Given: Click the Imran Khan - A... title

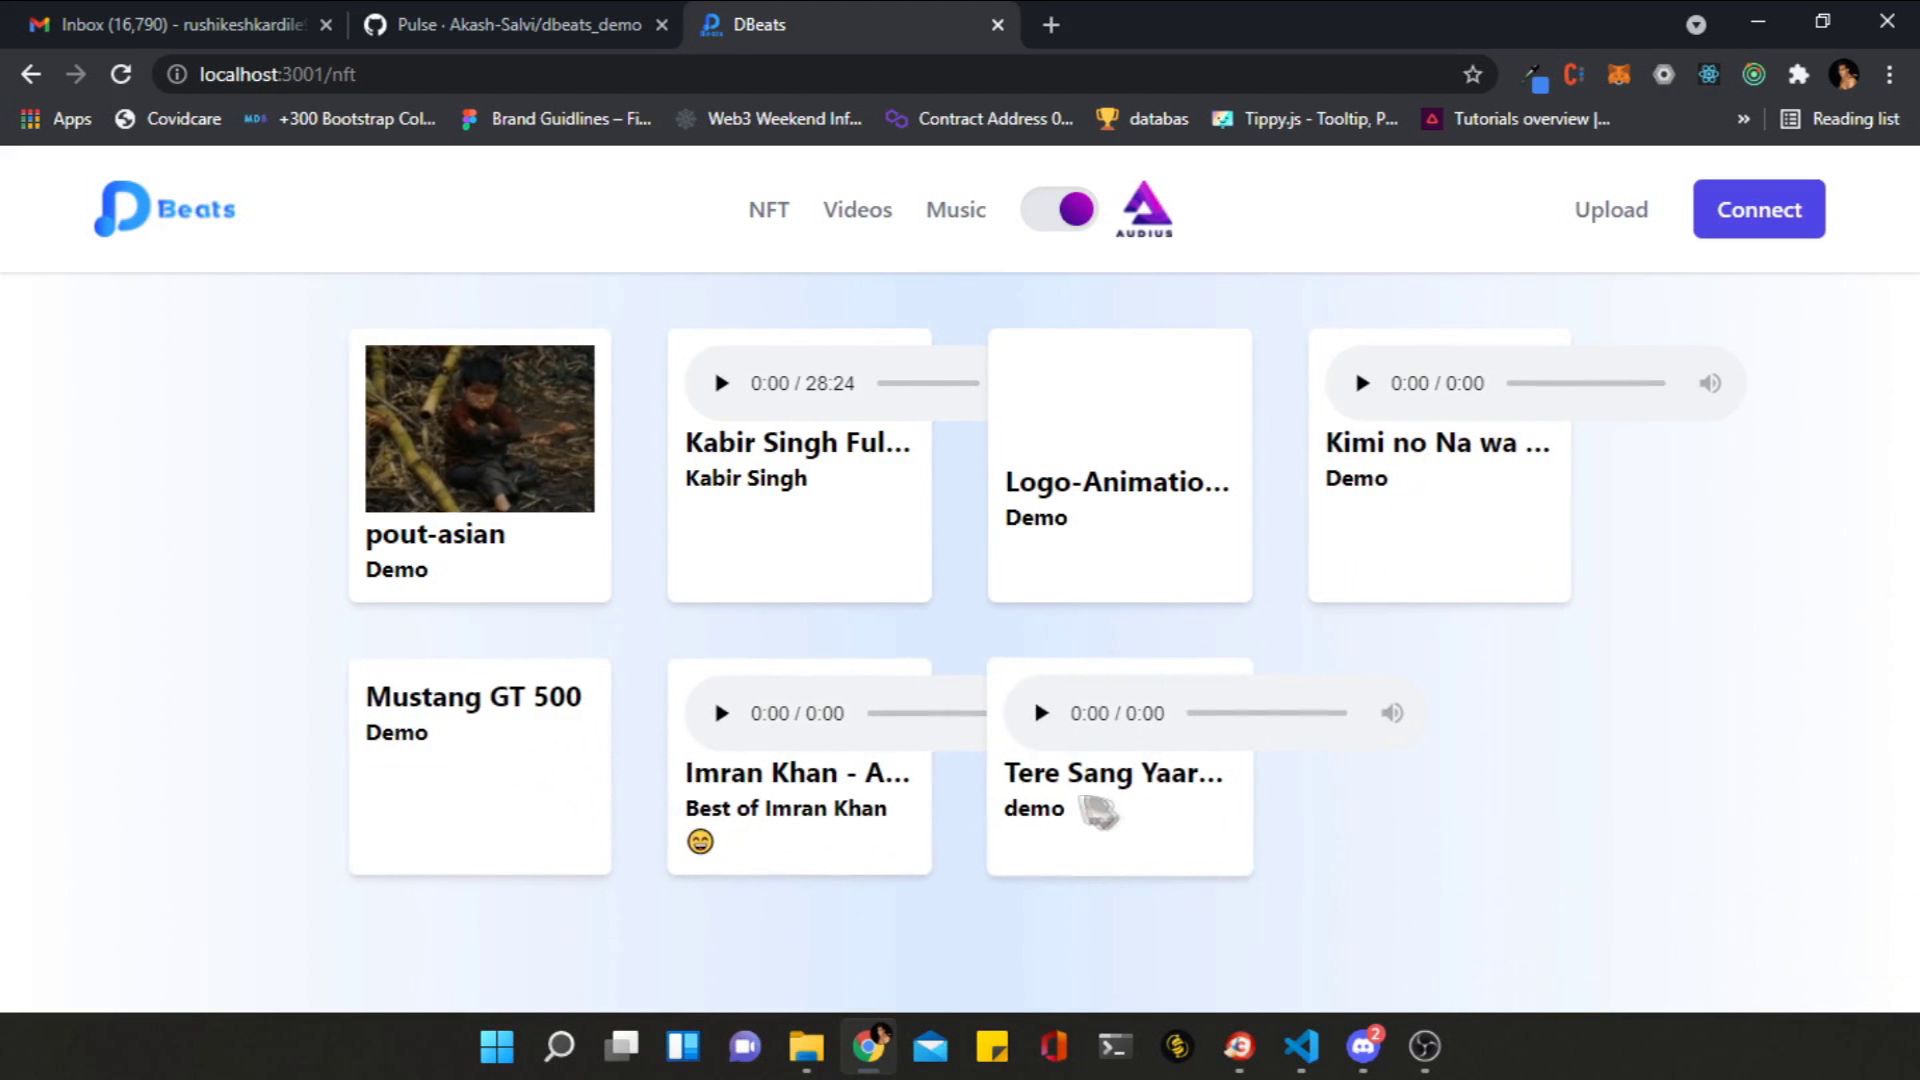Looking at the screenshot, I should pyautogui.click(x=797, y=772).
